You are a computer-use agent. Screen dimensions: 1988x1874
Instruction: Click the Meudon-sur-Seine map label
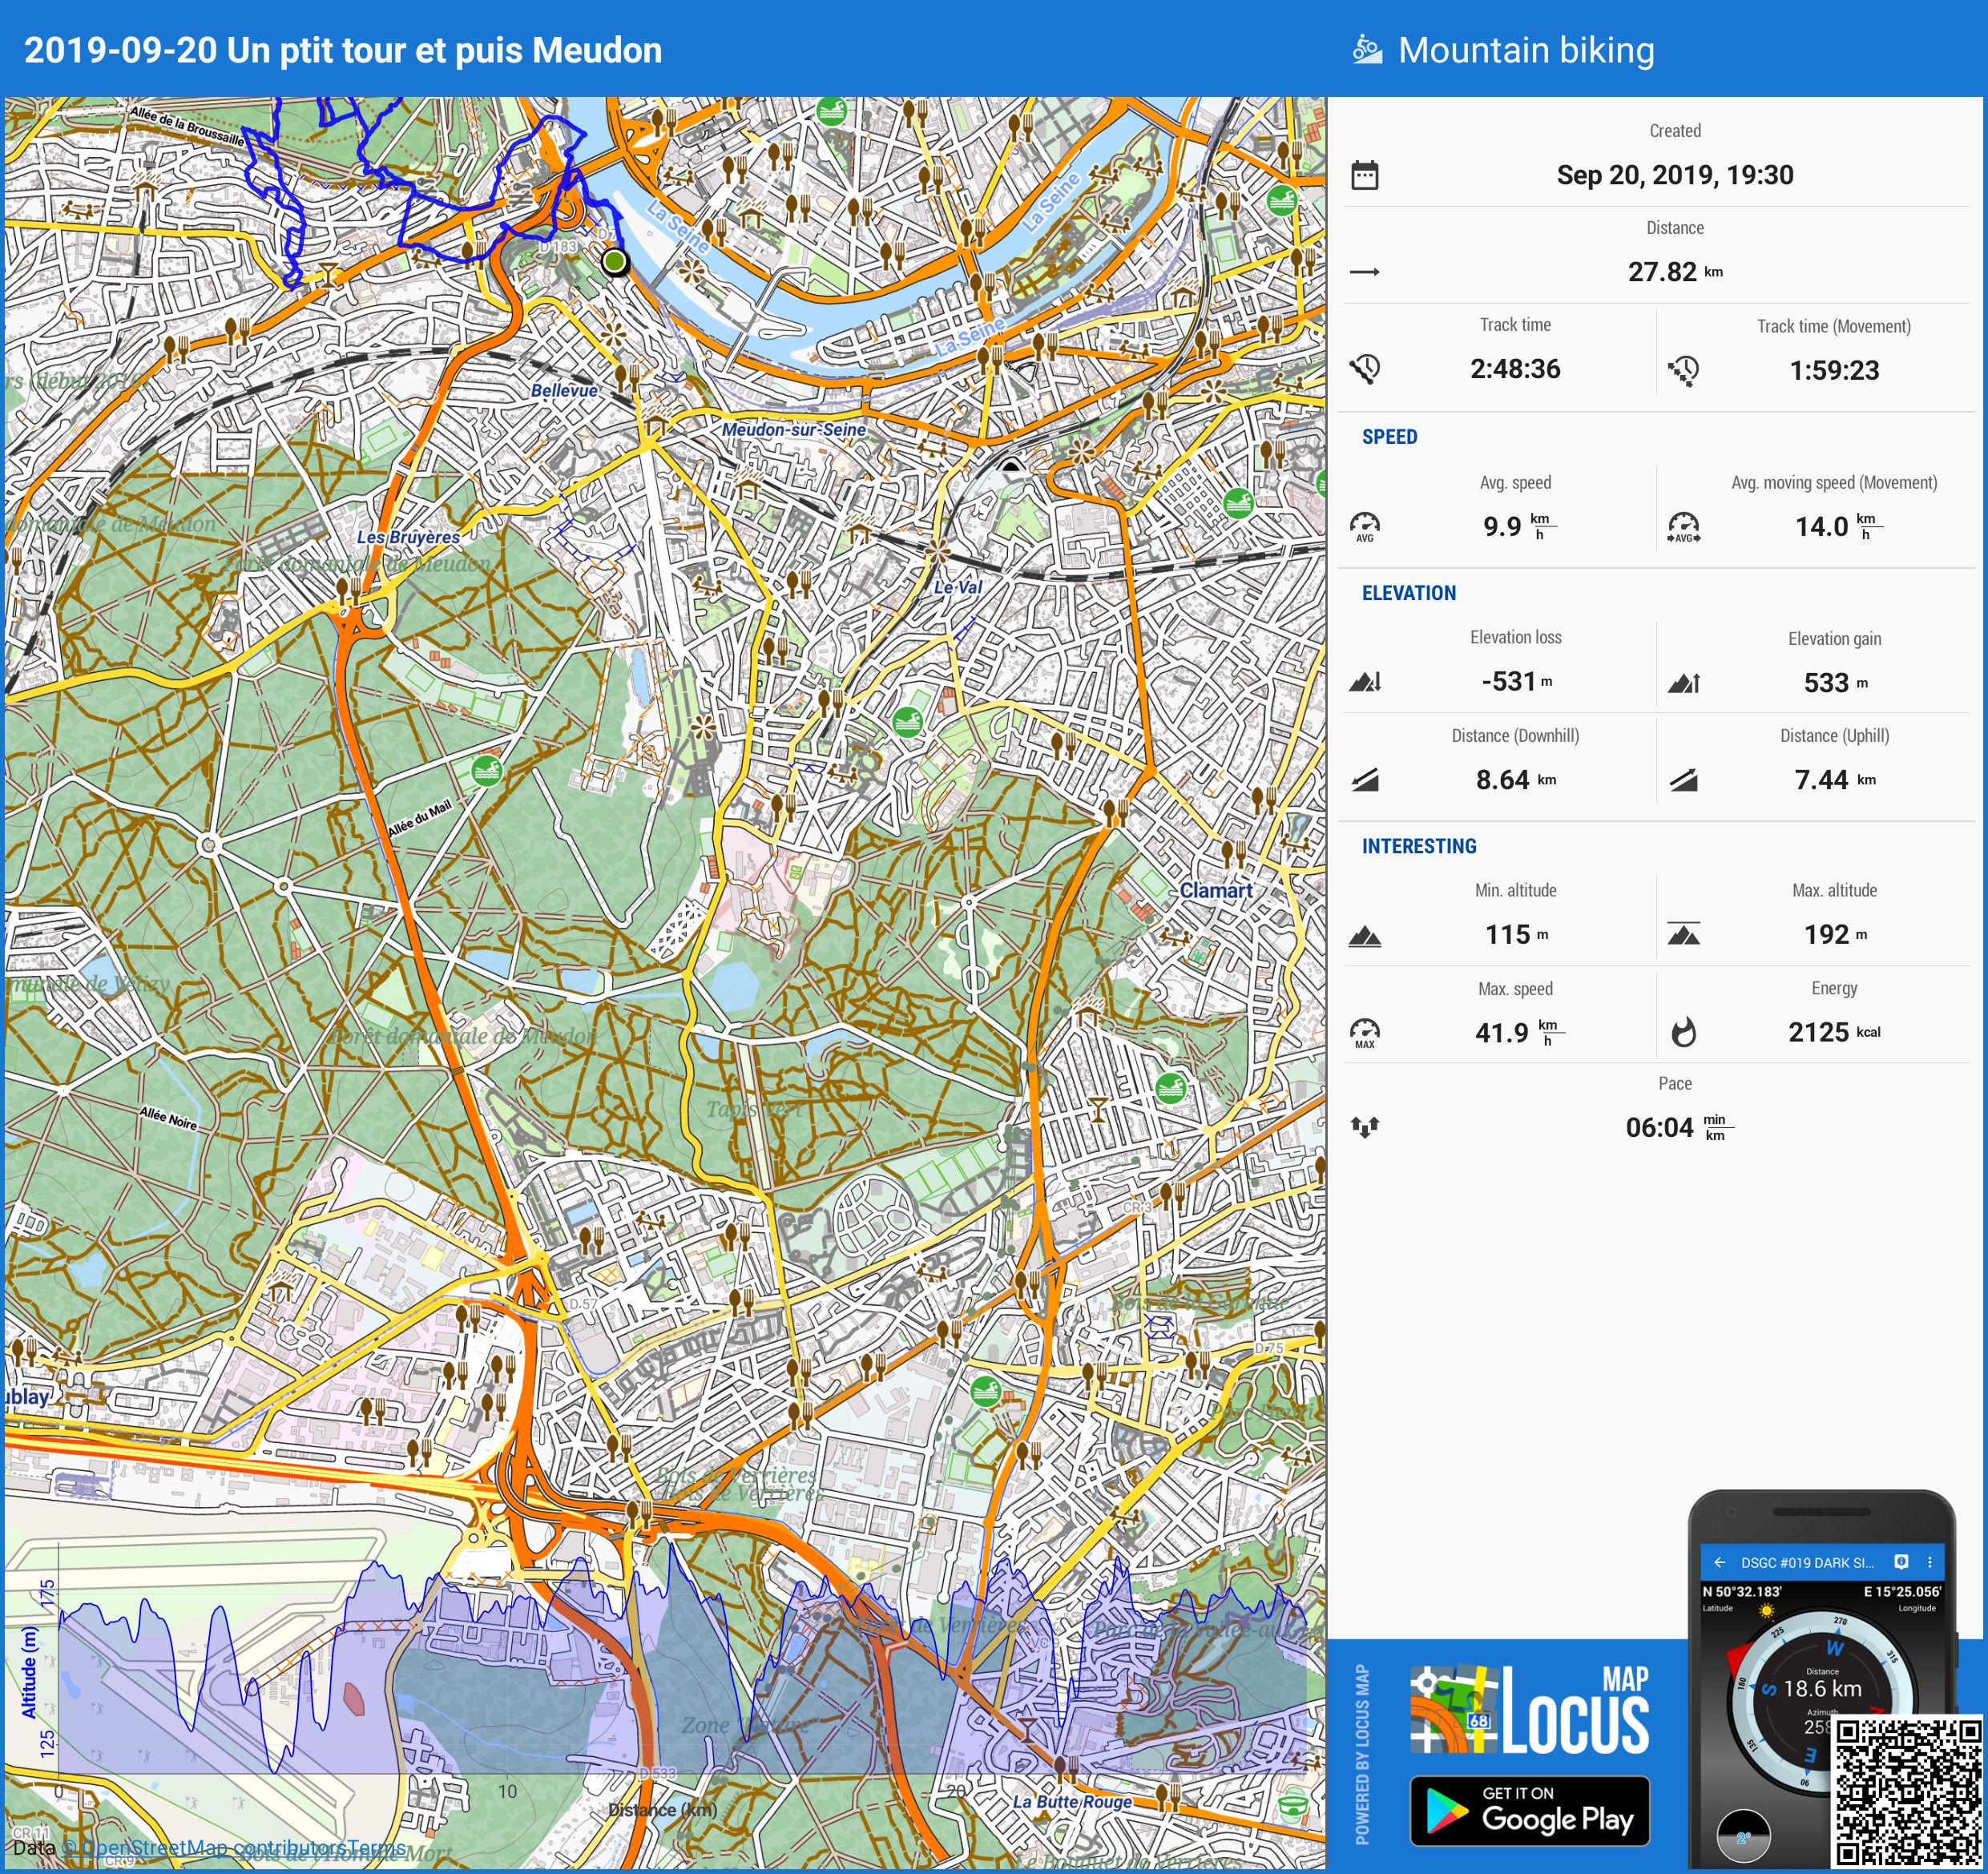(794, 429)
